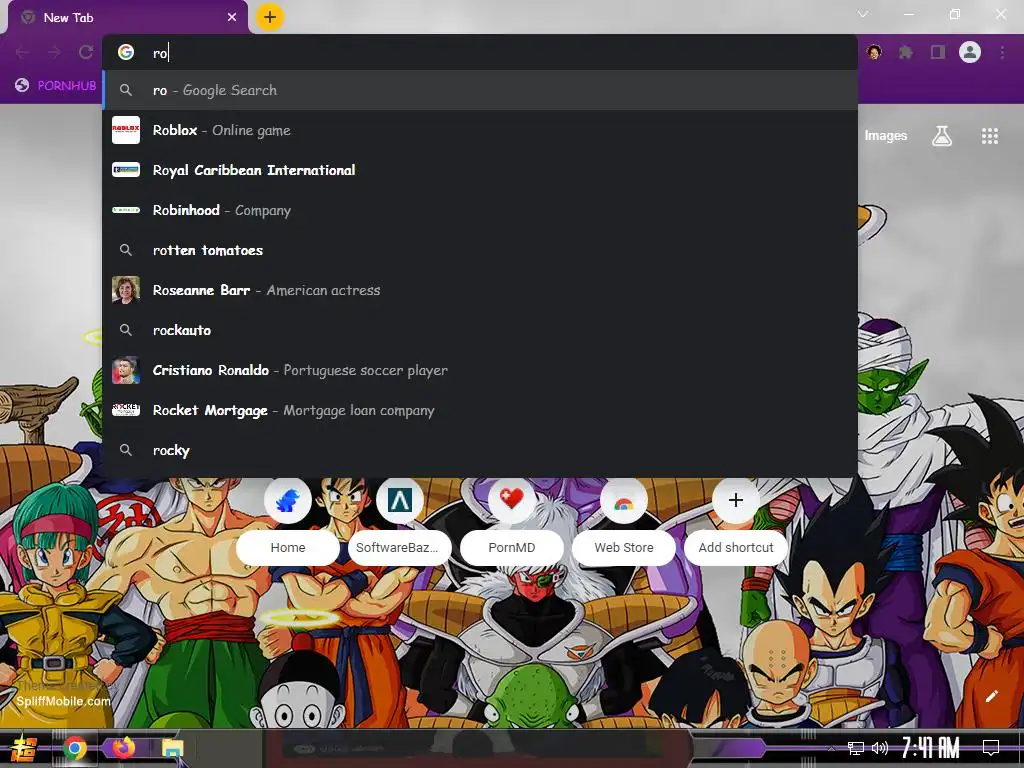Select the rotten tomatoes suggestion

tap(480, 250)
